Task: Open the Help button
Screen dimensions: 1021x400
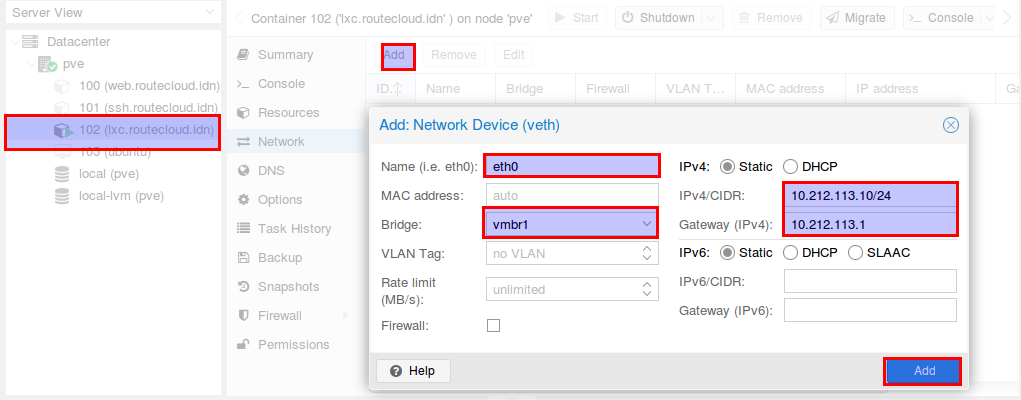Action: pos(413,371)
